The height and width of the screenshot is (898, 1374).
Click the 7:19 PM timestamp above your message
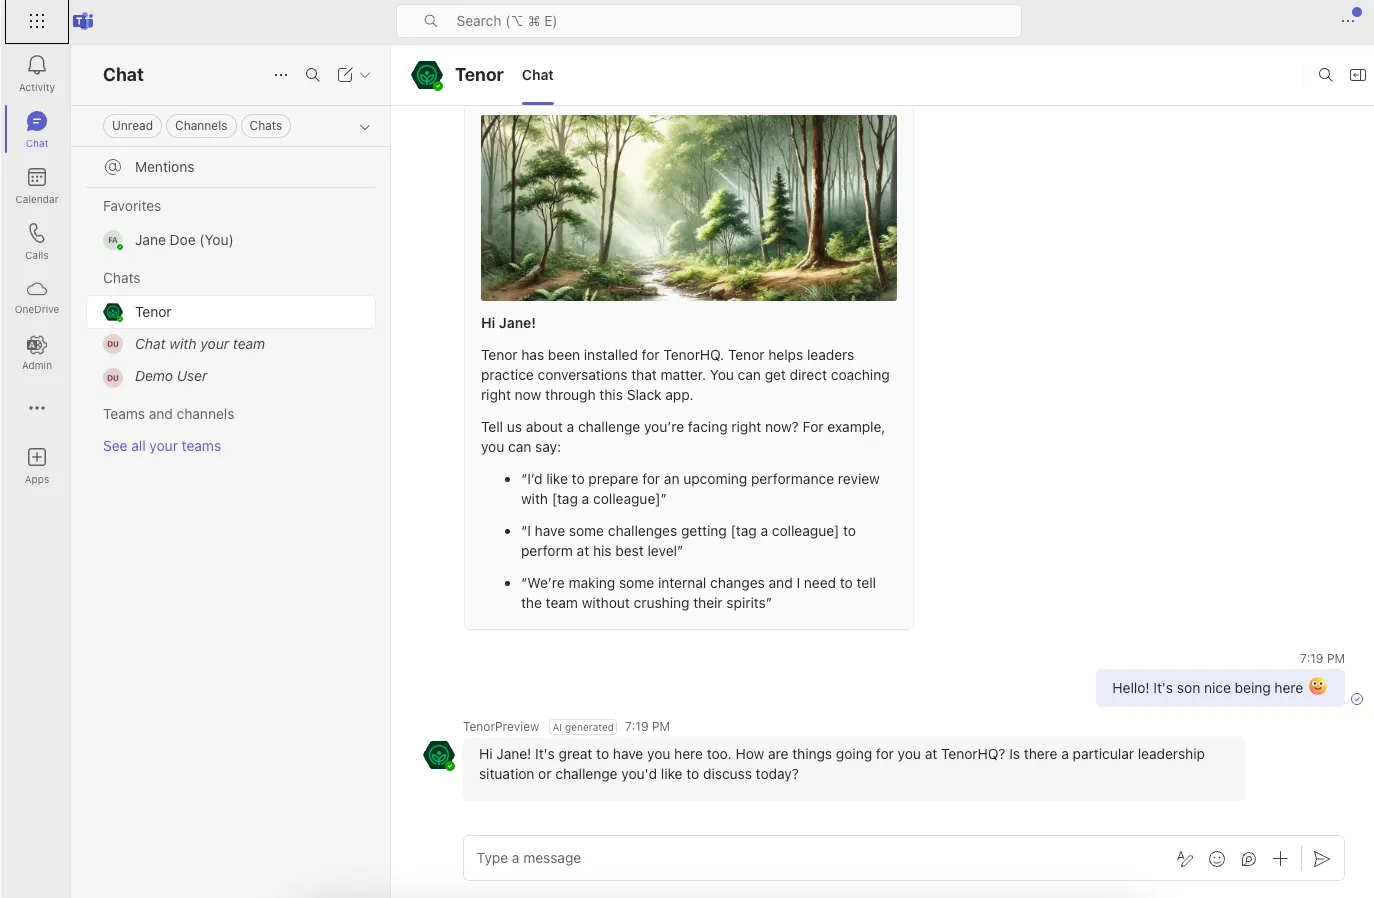pyautogui.click(x=1322, y=659)
